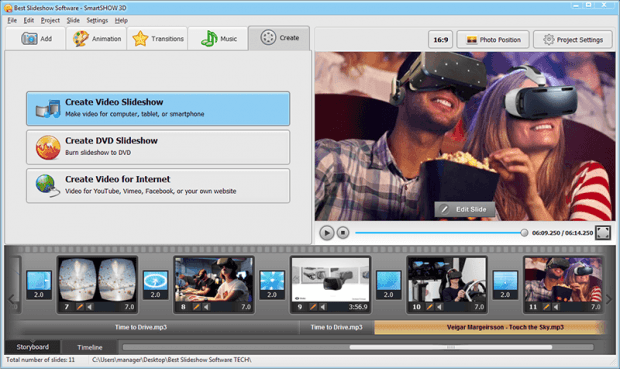Open transition between slides 8 and 9
Viewport: 620px width, 369px height.
point(272,284)
